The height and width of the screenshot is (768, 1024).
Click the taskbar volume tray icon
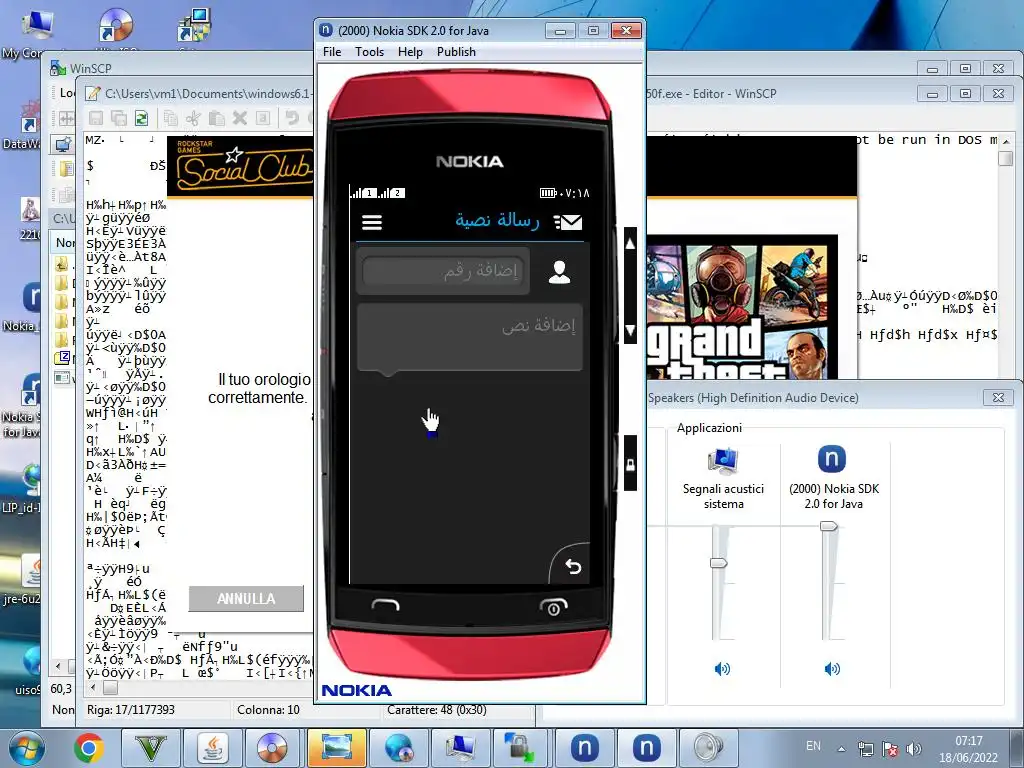(914, 748)
